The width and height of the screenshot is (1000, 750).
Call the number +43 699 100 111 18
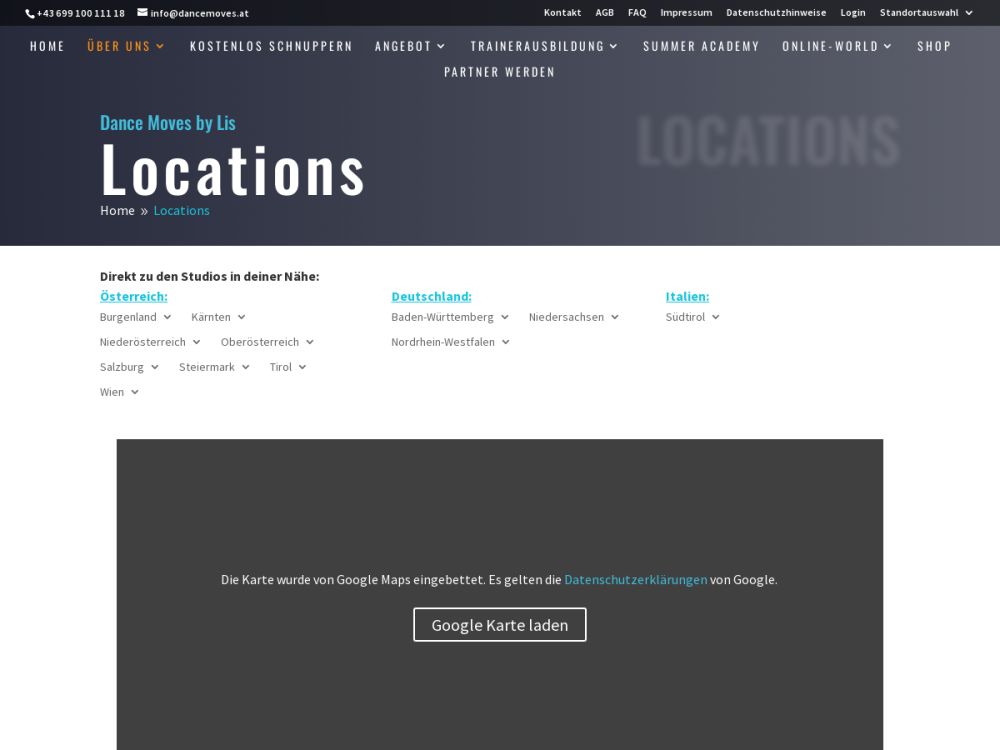[80, 13]
